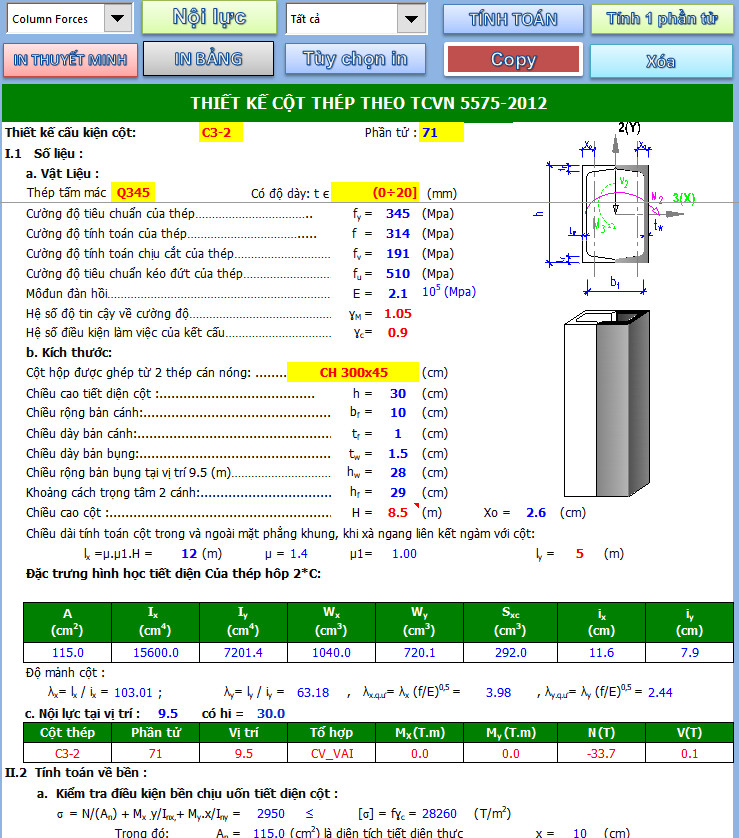Select lx value '12'
Viewport: 739px width, 838px height.
pyautogui.click(x=189, y=554)
